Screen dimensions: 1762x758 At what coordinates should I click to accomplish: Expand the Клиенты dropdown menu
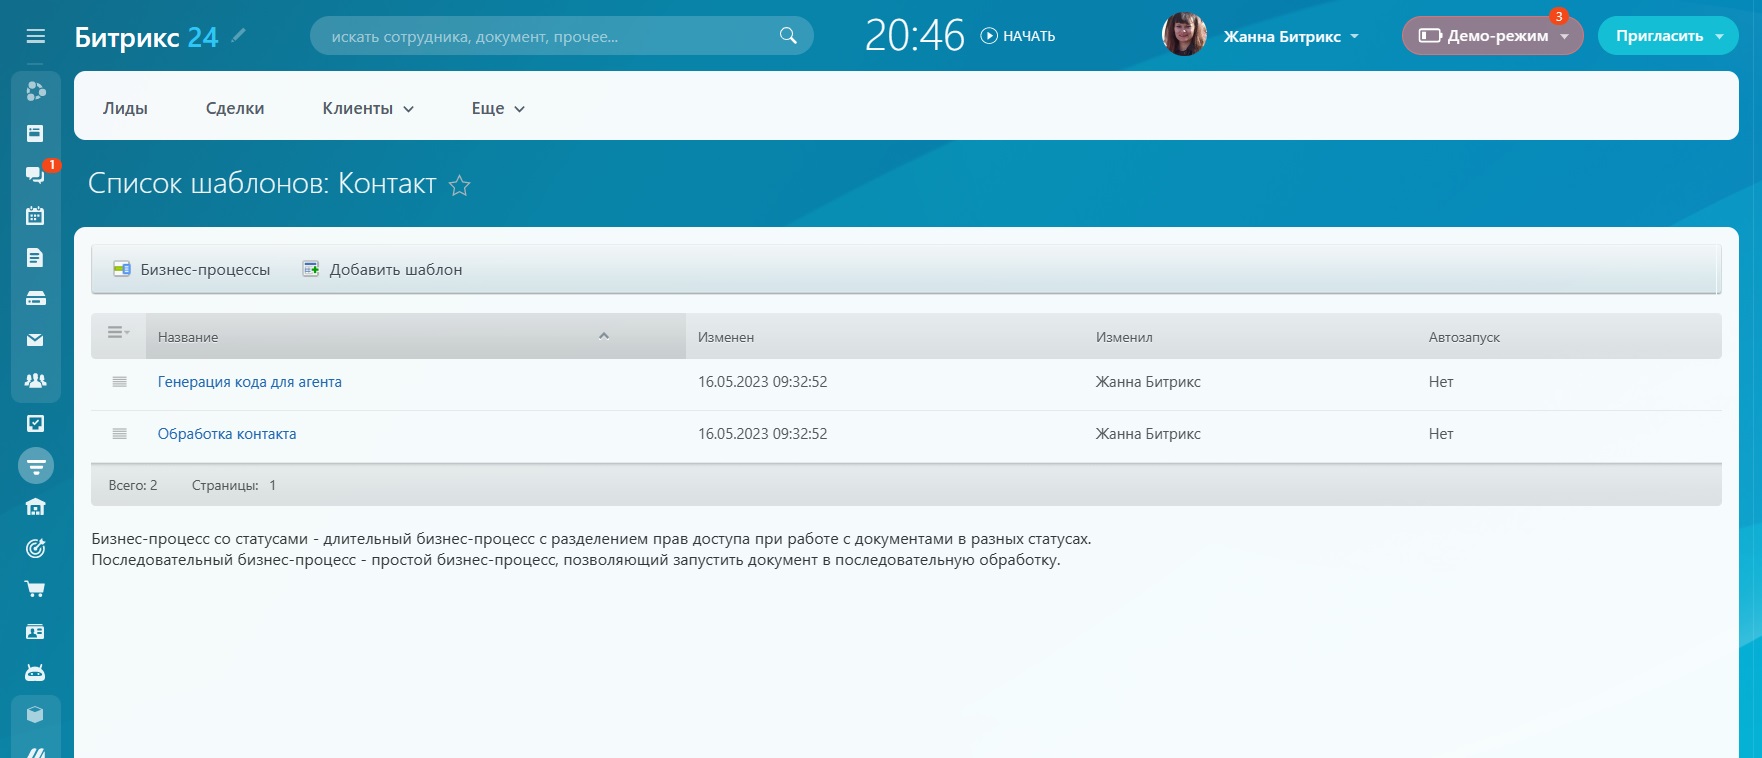[367, 109]
